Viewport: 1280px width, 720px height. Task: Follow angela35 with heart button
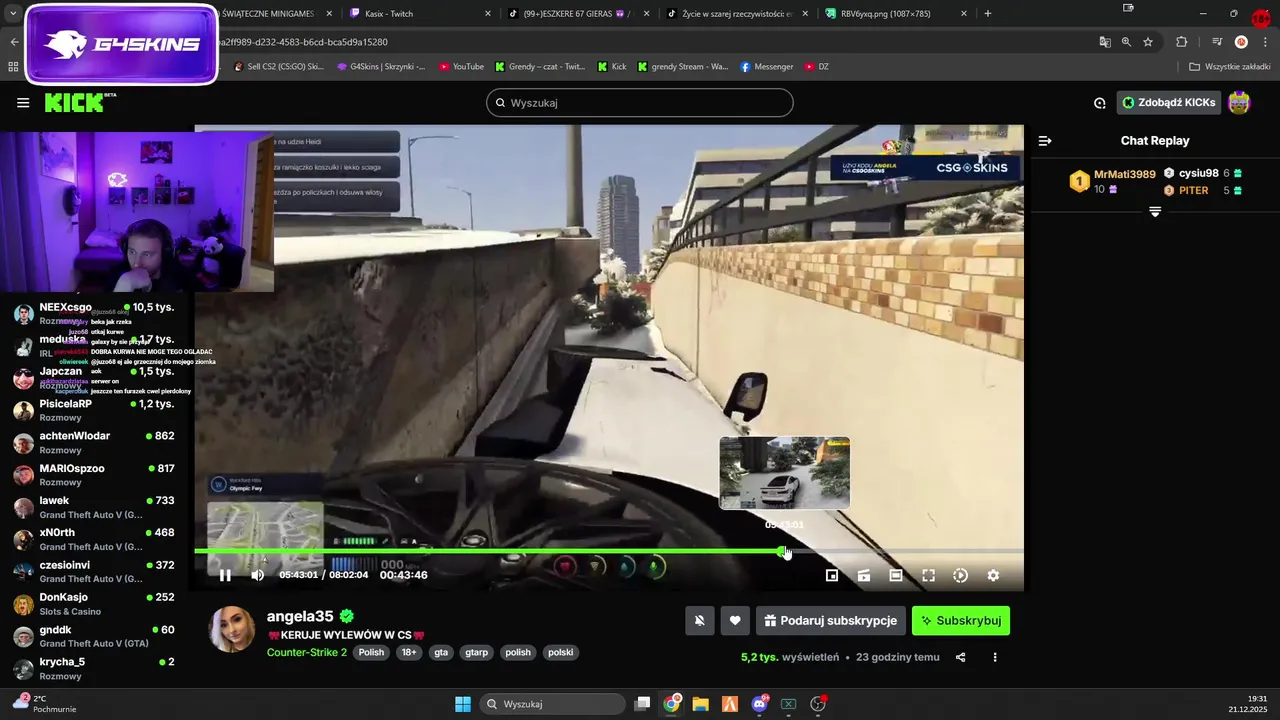coord(735,621)
